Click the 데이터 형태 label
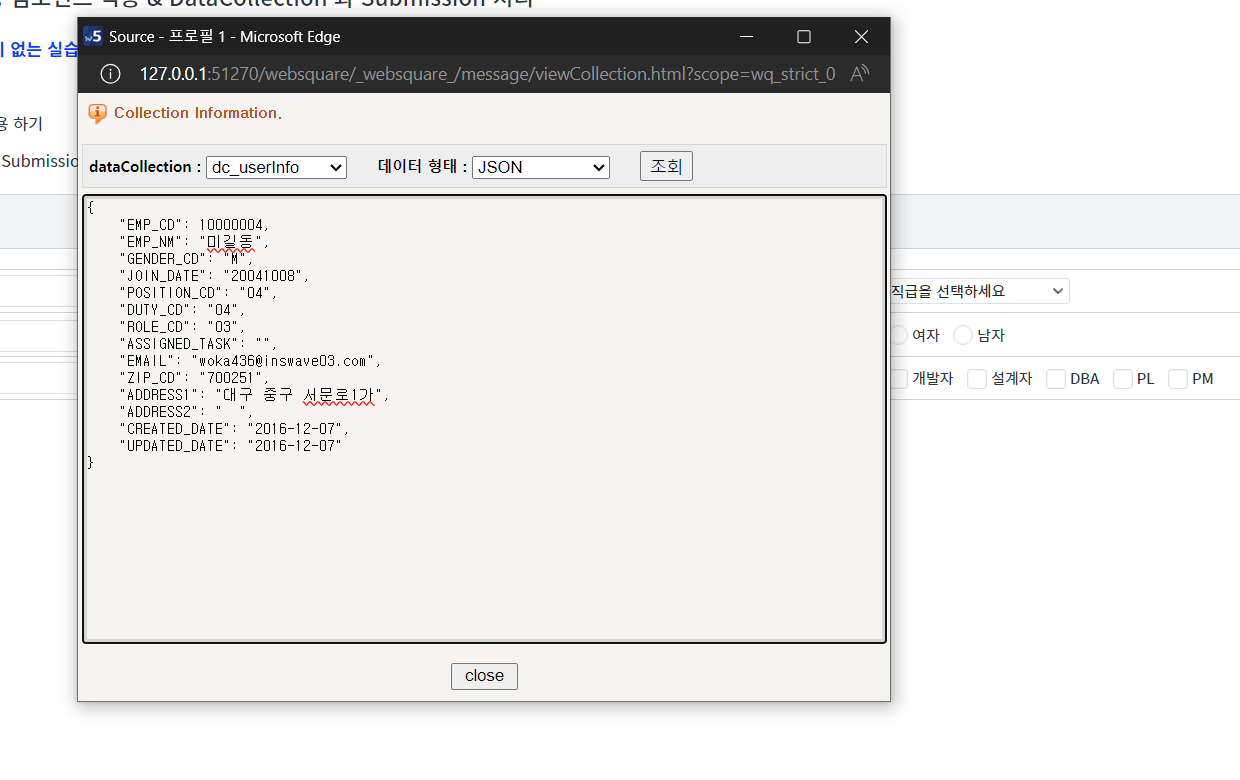Screen dimensions: 1240x780 coord(422,167)
